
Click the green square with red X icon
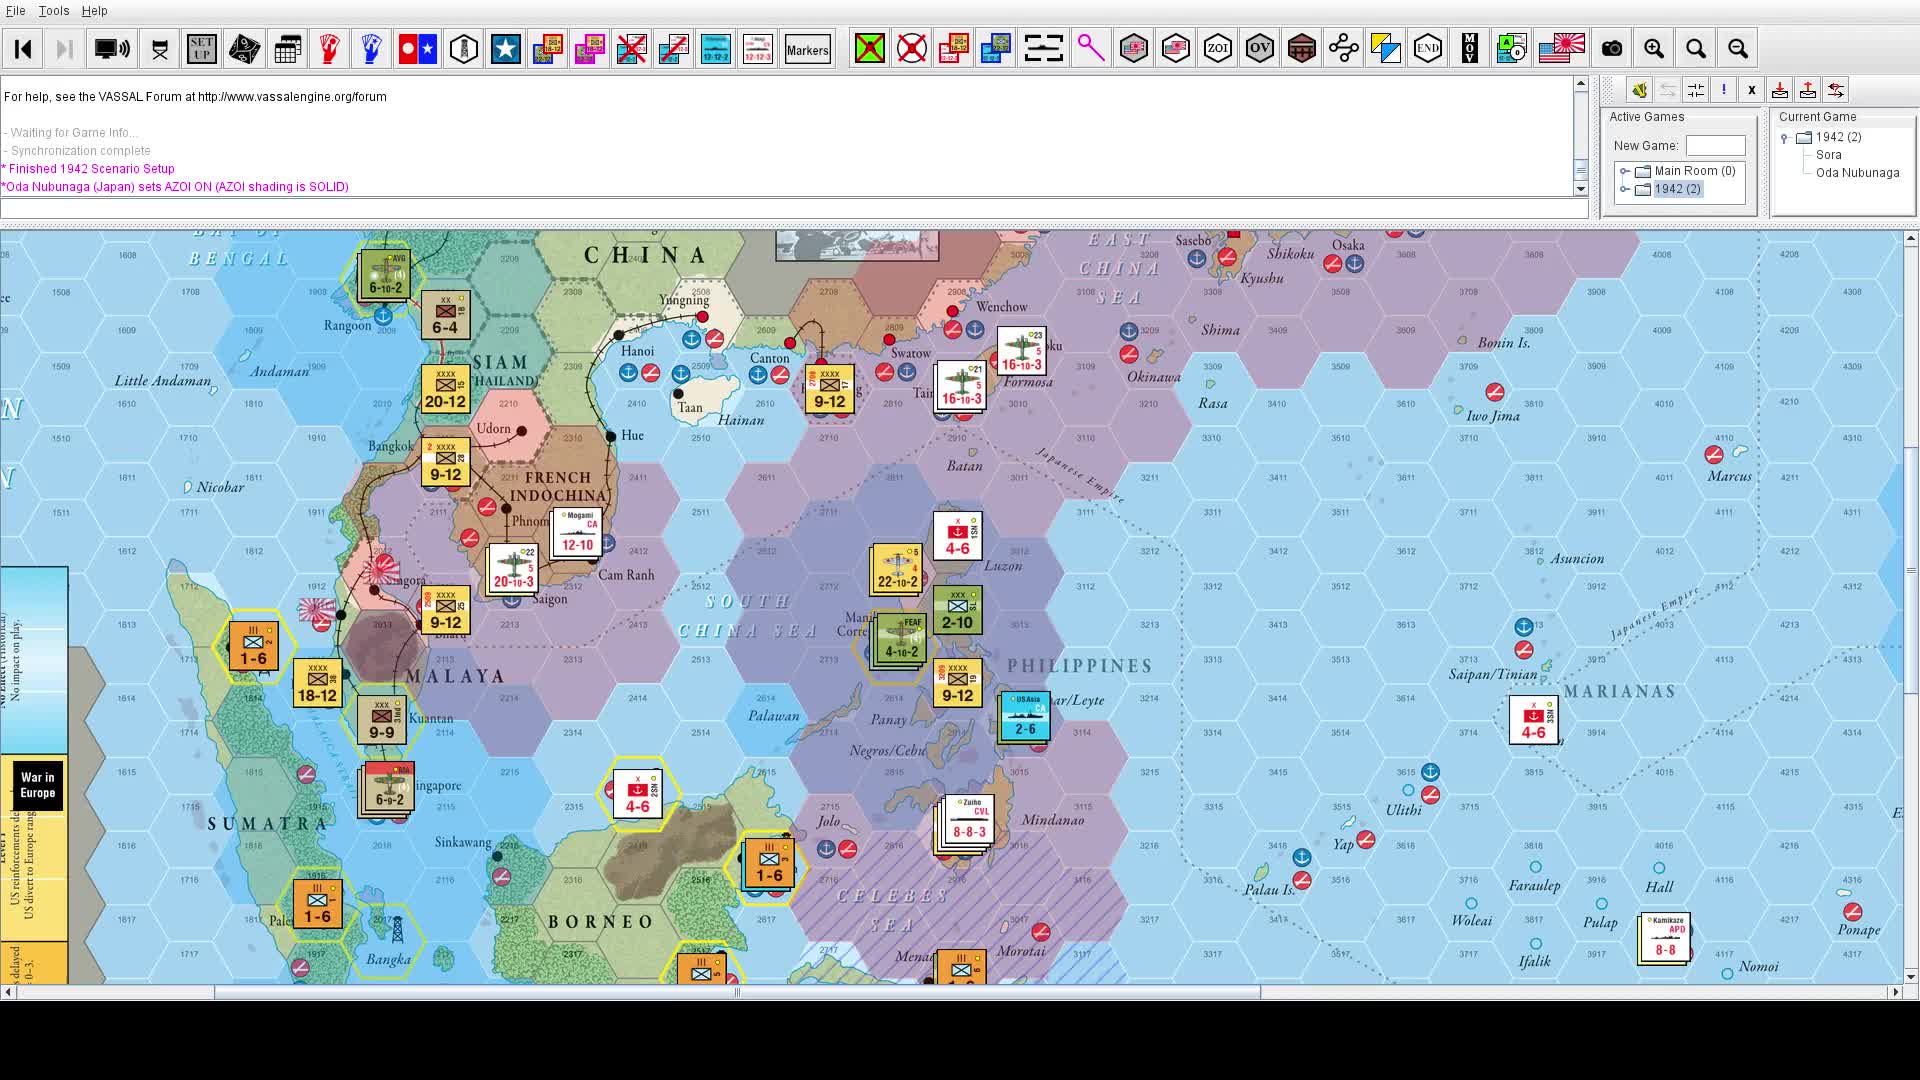(870, 49)
